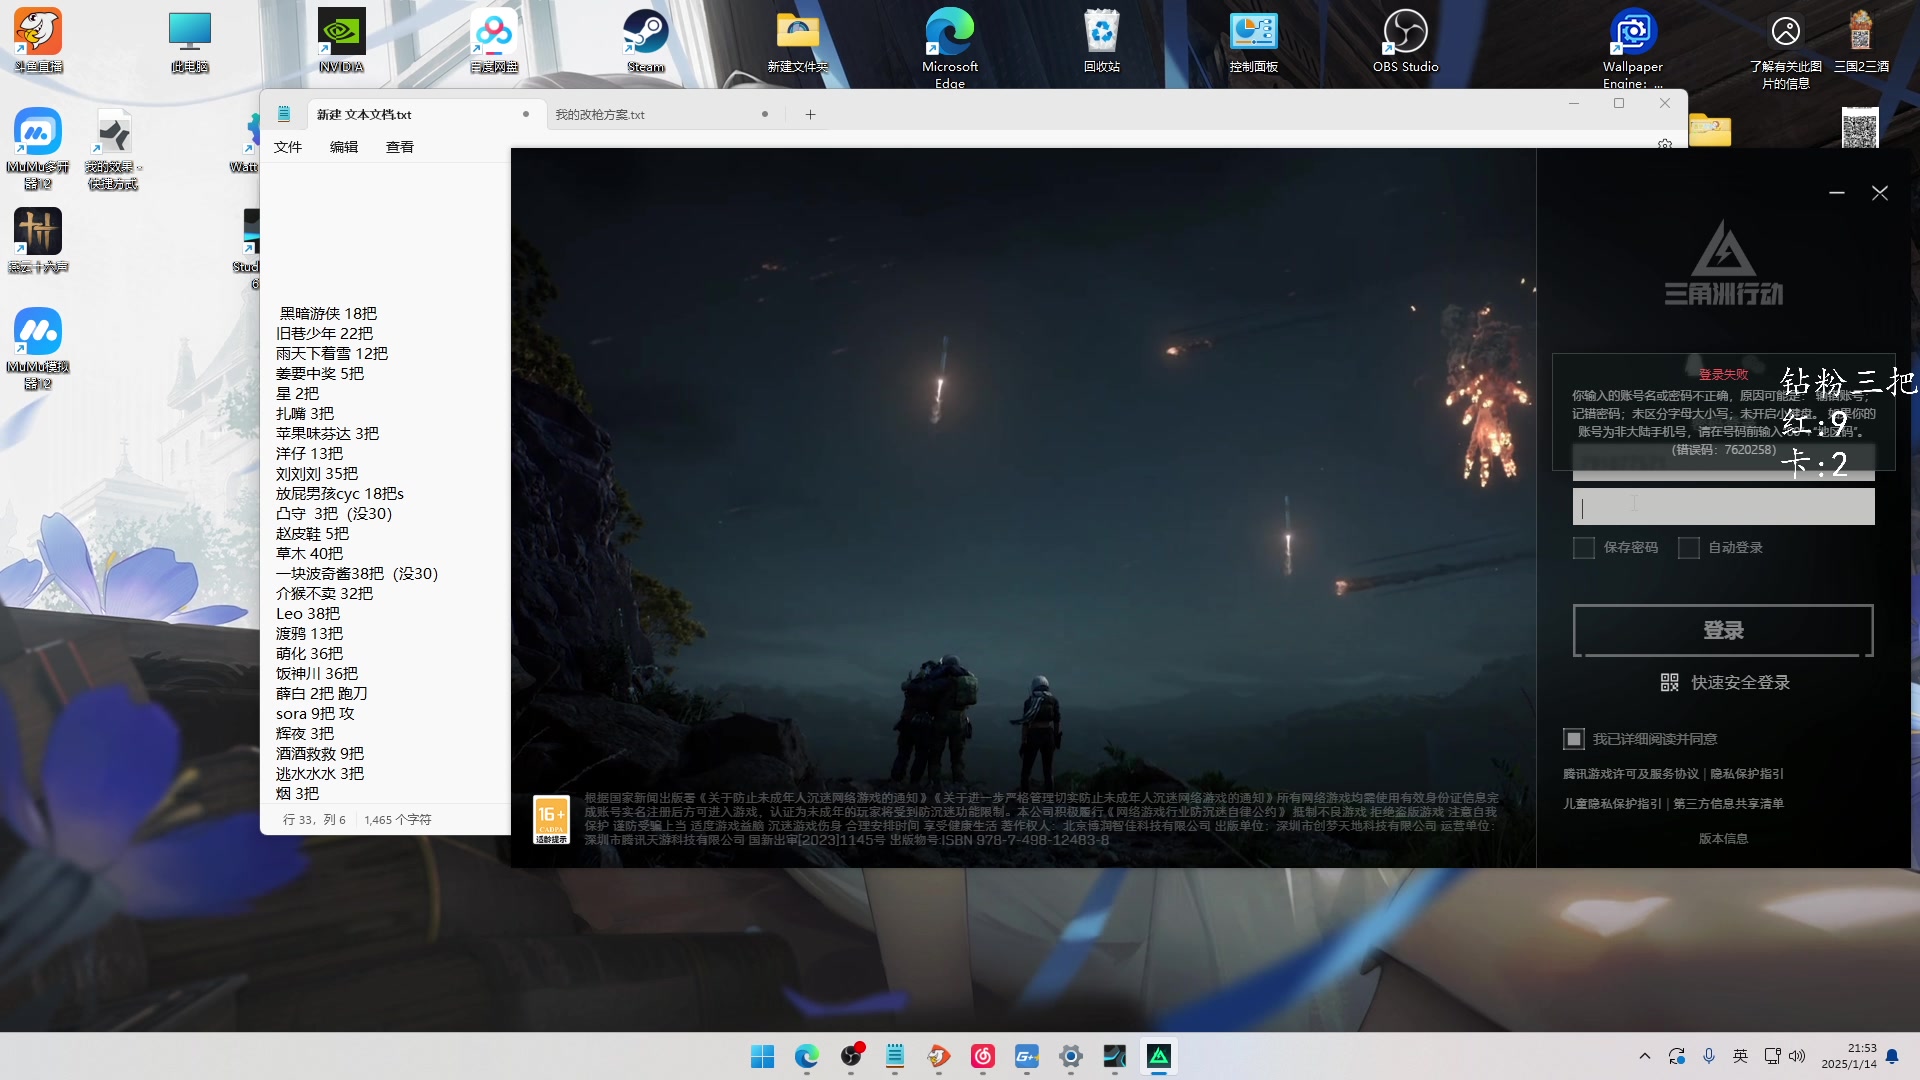Viewport: 1920px width, 1080px height.
Task: Open Microsoft Edge desktop shortcut
Action: coord(950,46)
